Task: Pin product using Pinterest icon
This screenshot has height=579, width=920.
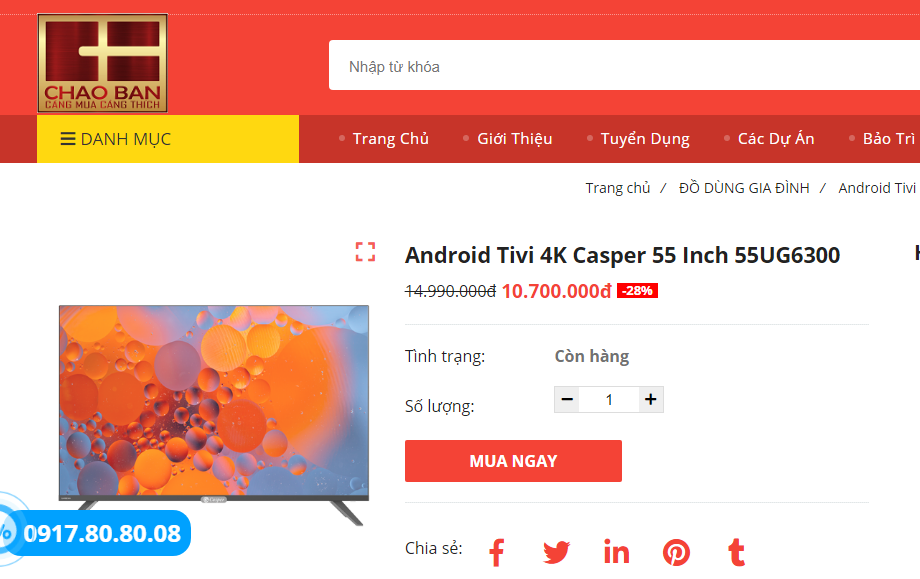Action: pyautogui.click(x=677, y=553)
